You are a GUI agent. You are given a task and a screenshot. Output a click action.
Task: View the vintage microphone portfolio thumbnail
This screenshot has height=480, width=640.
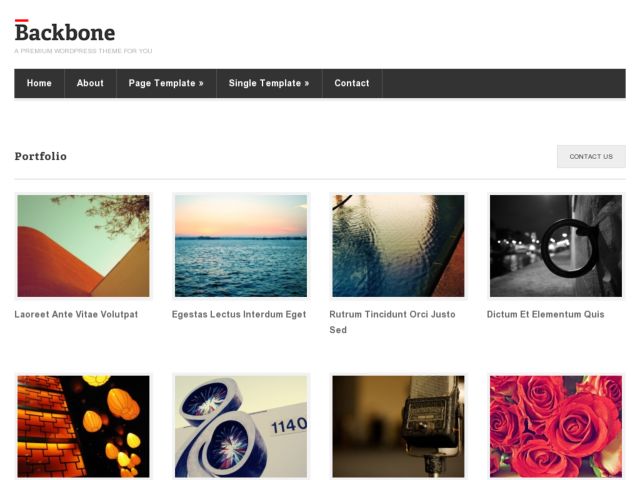(x=398, y=427)
